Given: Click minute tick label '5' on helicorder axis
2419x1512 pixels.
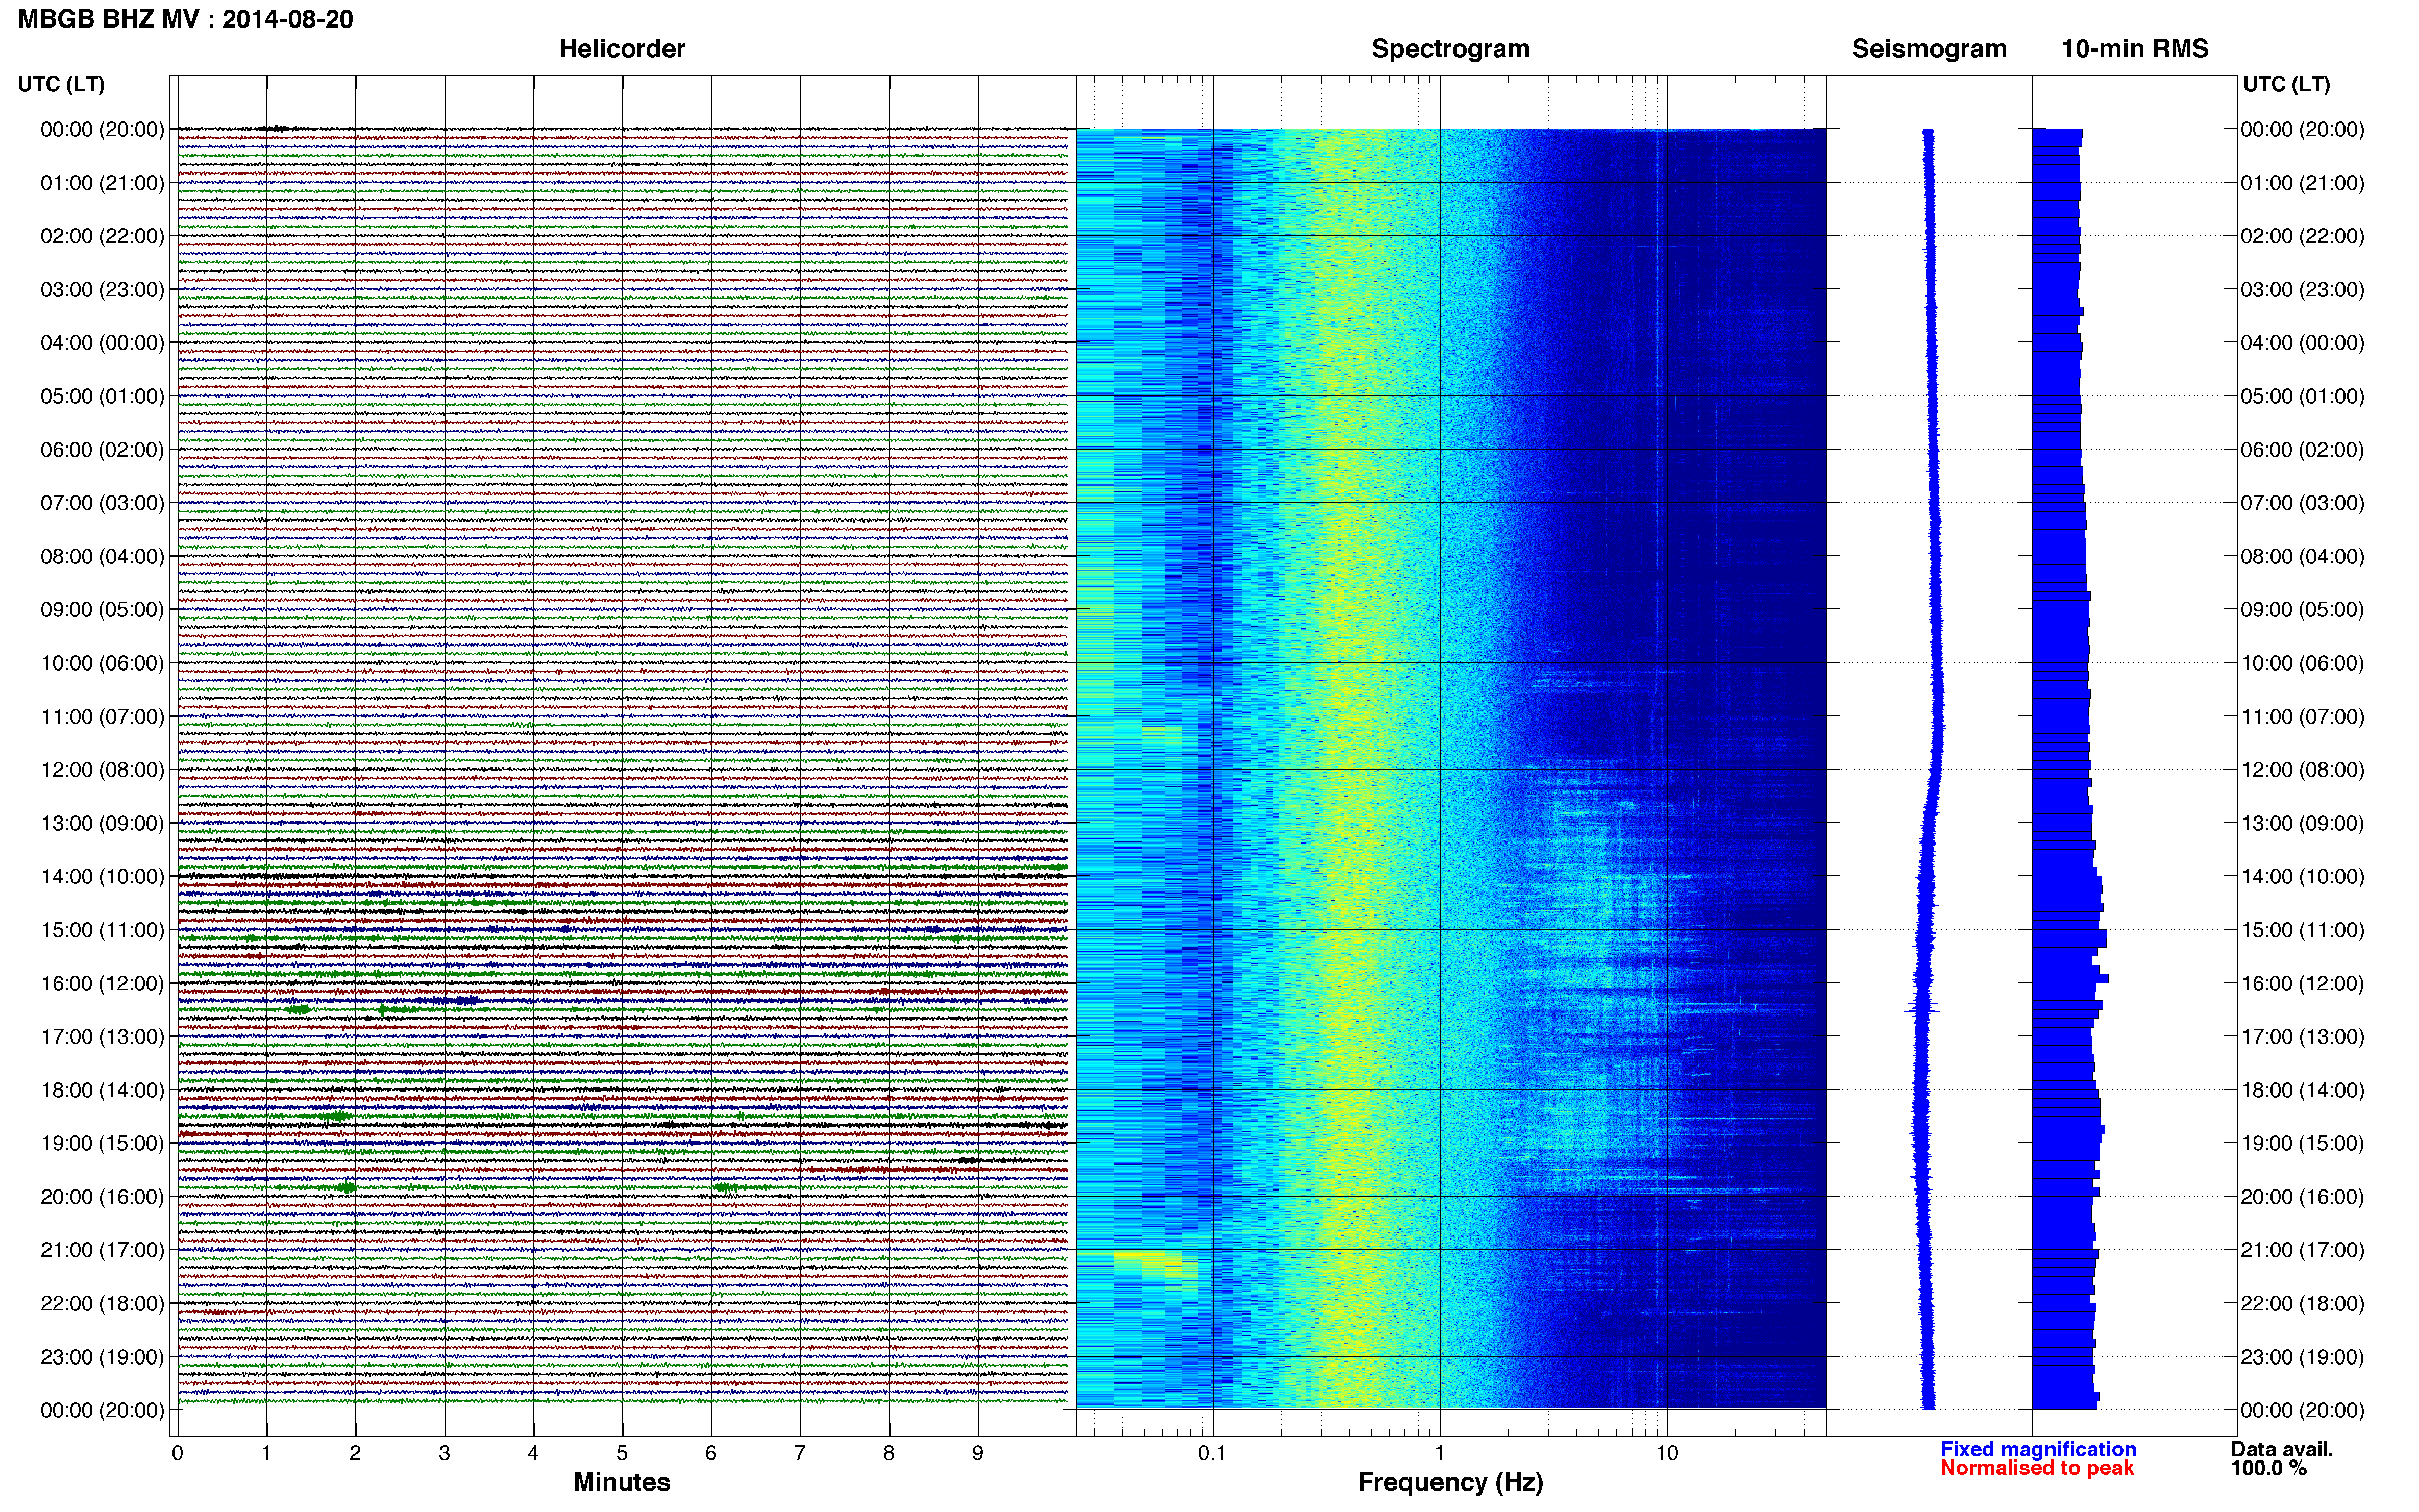Looking at the screenshot, I should 622,1454.
